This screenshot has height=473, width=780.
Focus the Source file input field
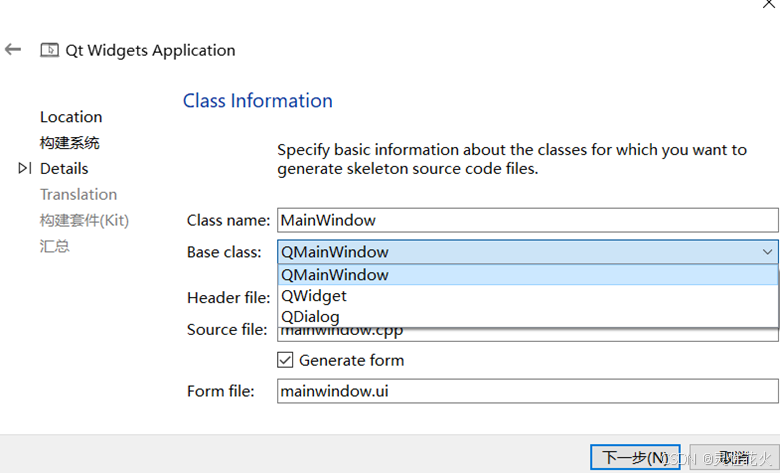pyautogui.click(x=527, y=334)
